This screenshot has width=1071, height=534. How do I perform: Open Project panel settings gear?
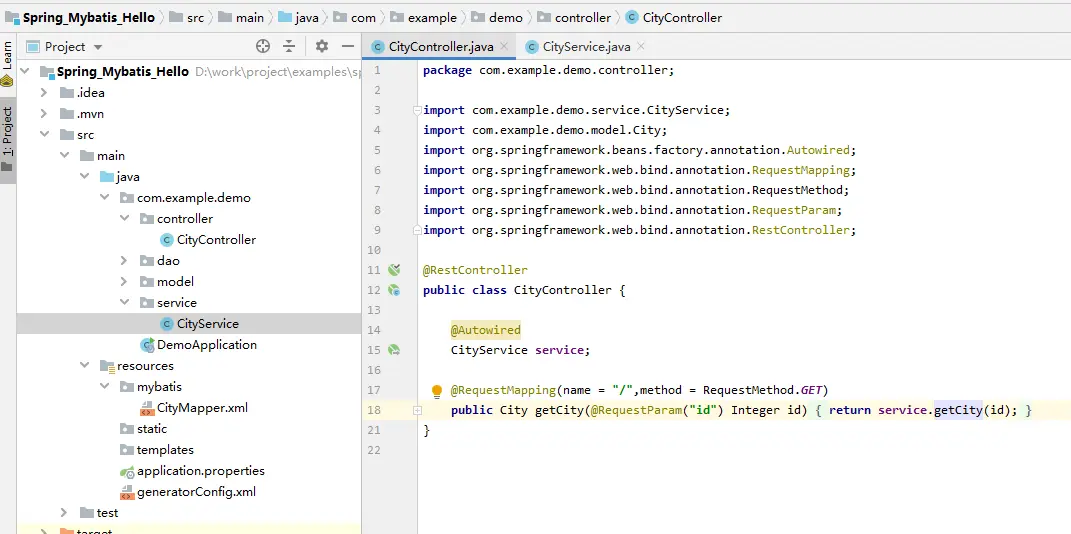(x=322, y=46)
